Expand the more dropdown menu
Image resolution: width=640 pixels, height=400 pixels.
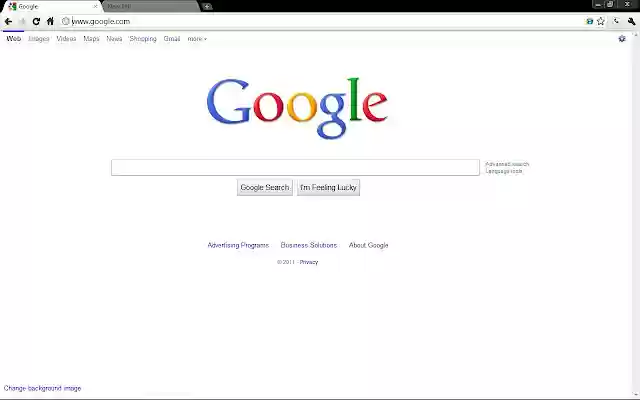197,39
